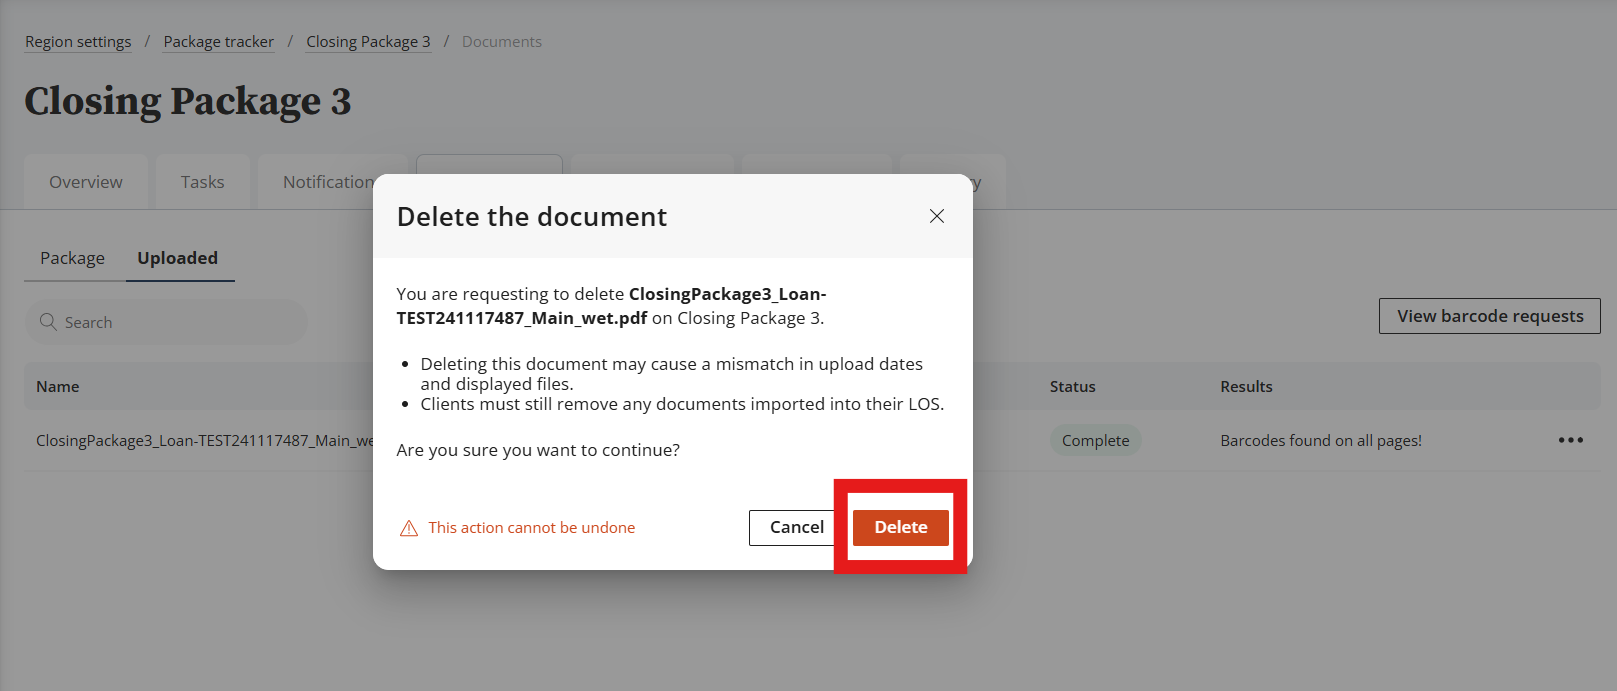Open the Notifications tab
The image size is (1617, 691).
click(x=328, y=182)
